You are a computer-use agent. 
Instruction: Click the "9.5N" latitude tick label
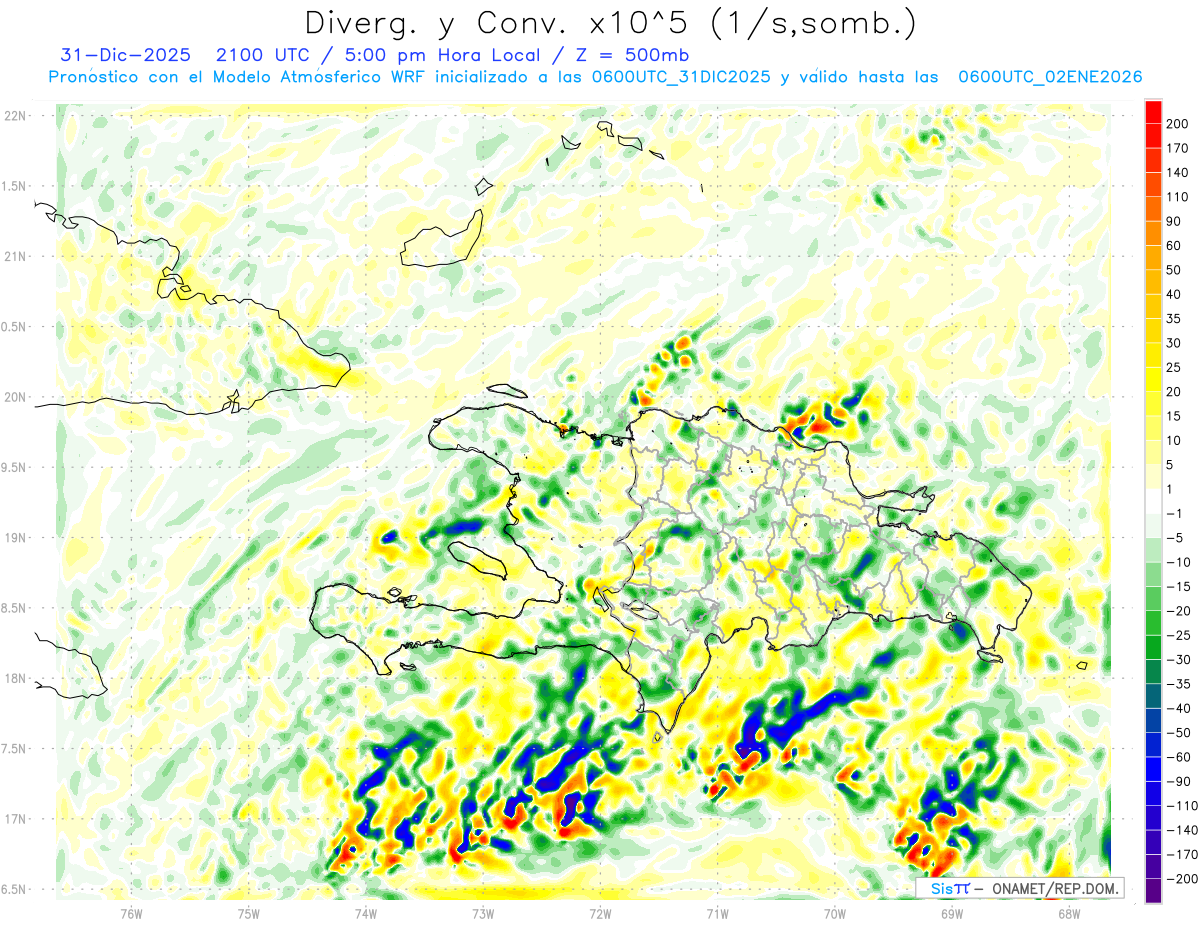(x=15, y=467)
